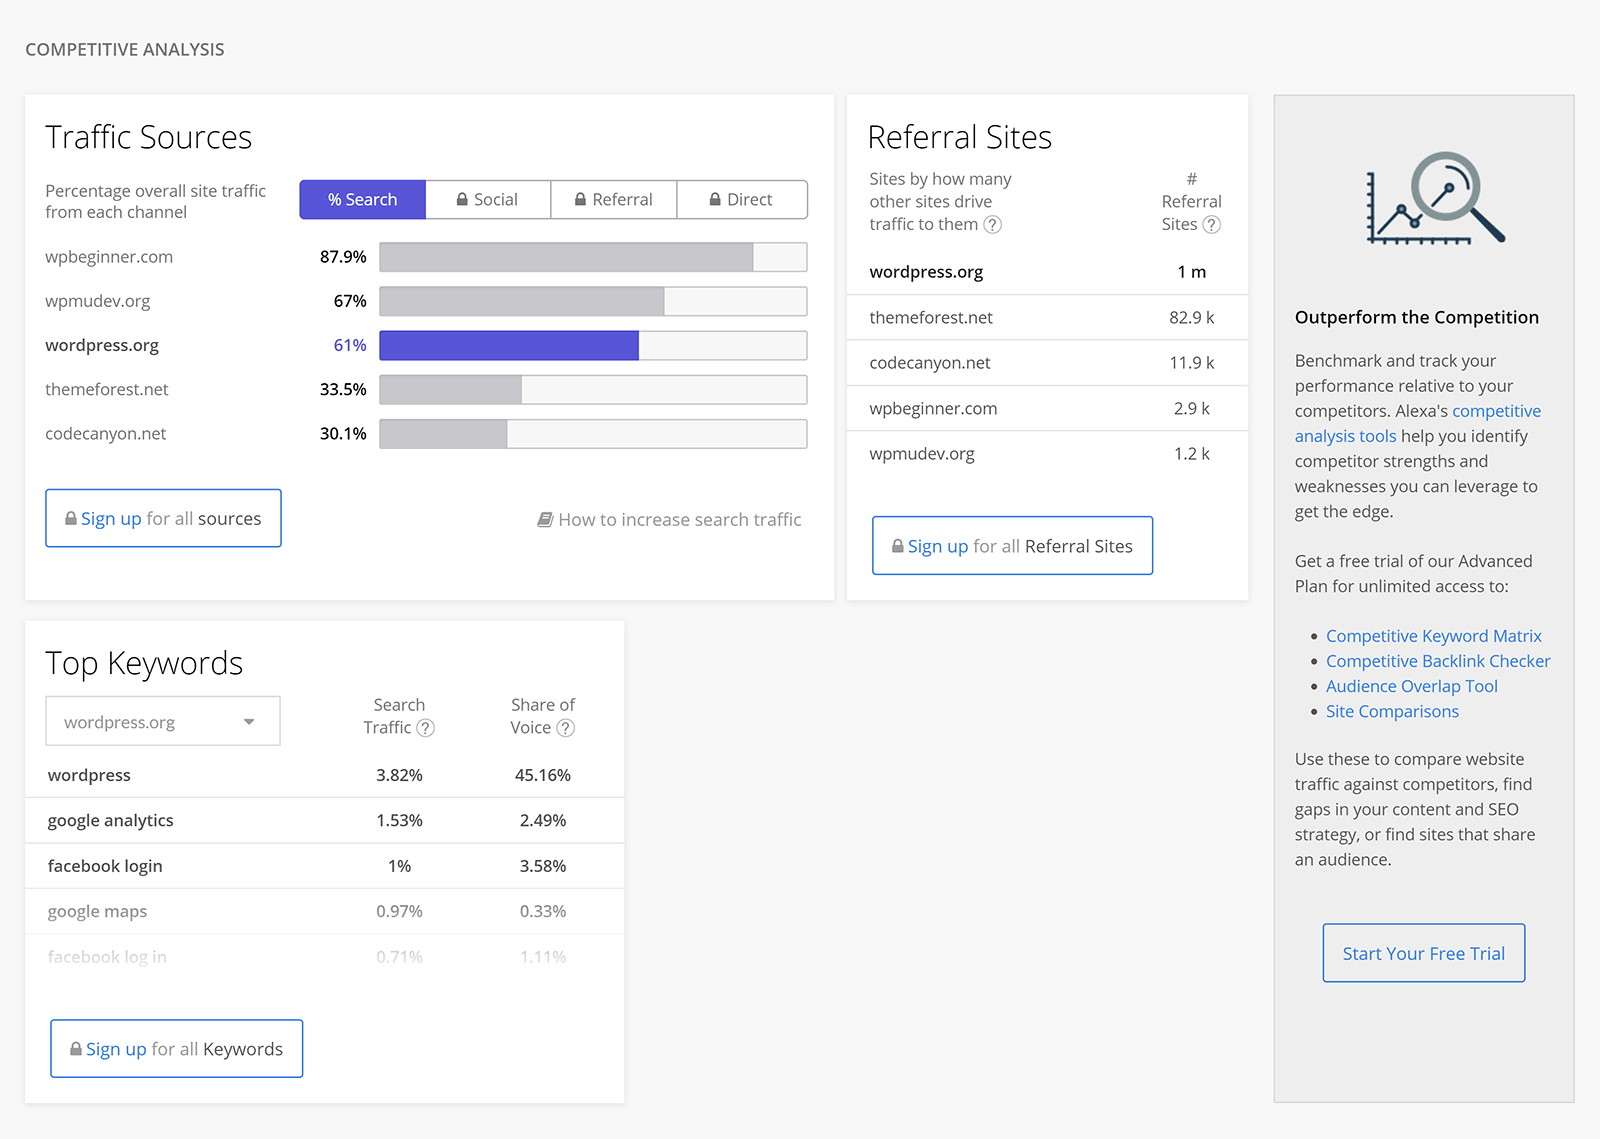Open 'competitive analysis tools' link
1600x1139 pixels.
coord(1418,424)
